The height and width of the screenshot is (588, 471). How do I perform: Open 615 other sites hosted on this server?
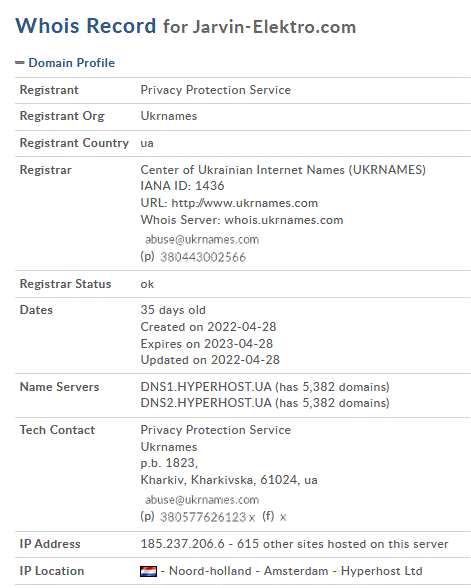point(342,544)
